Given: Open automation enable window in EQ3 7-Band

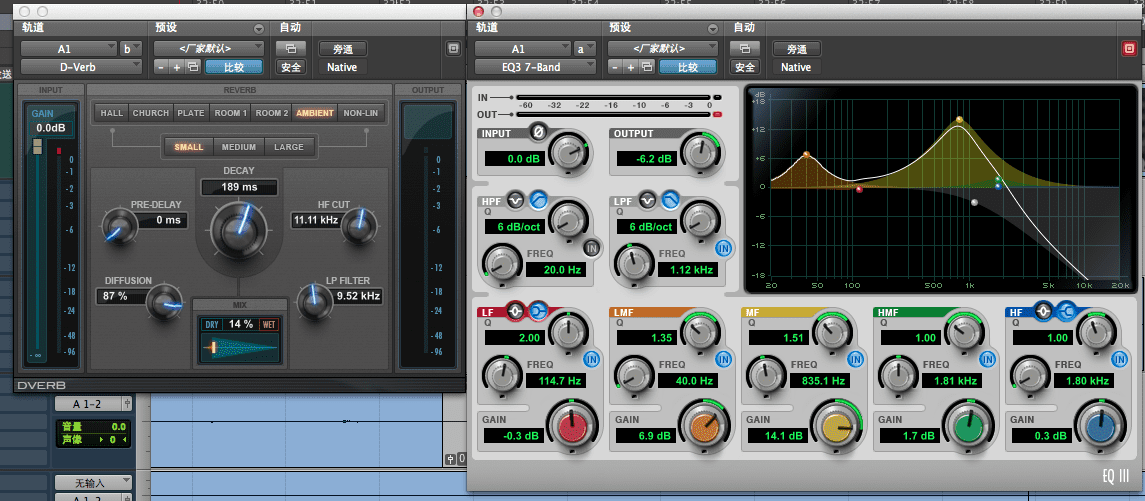Looking at the screenshot, I should point(745,49).
